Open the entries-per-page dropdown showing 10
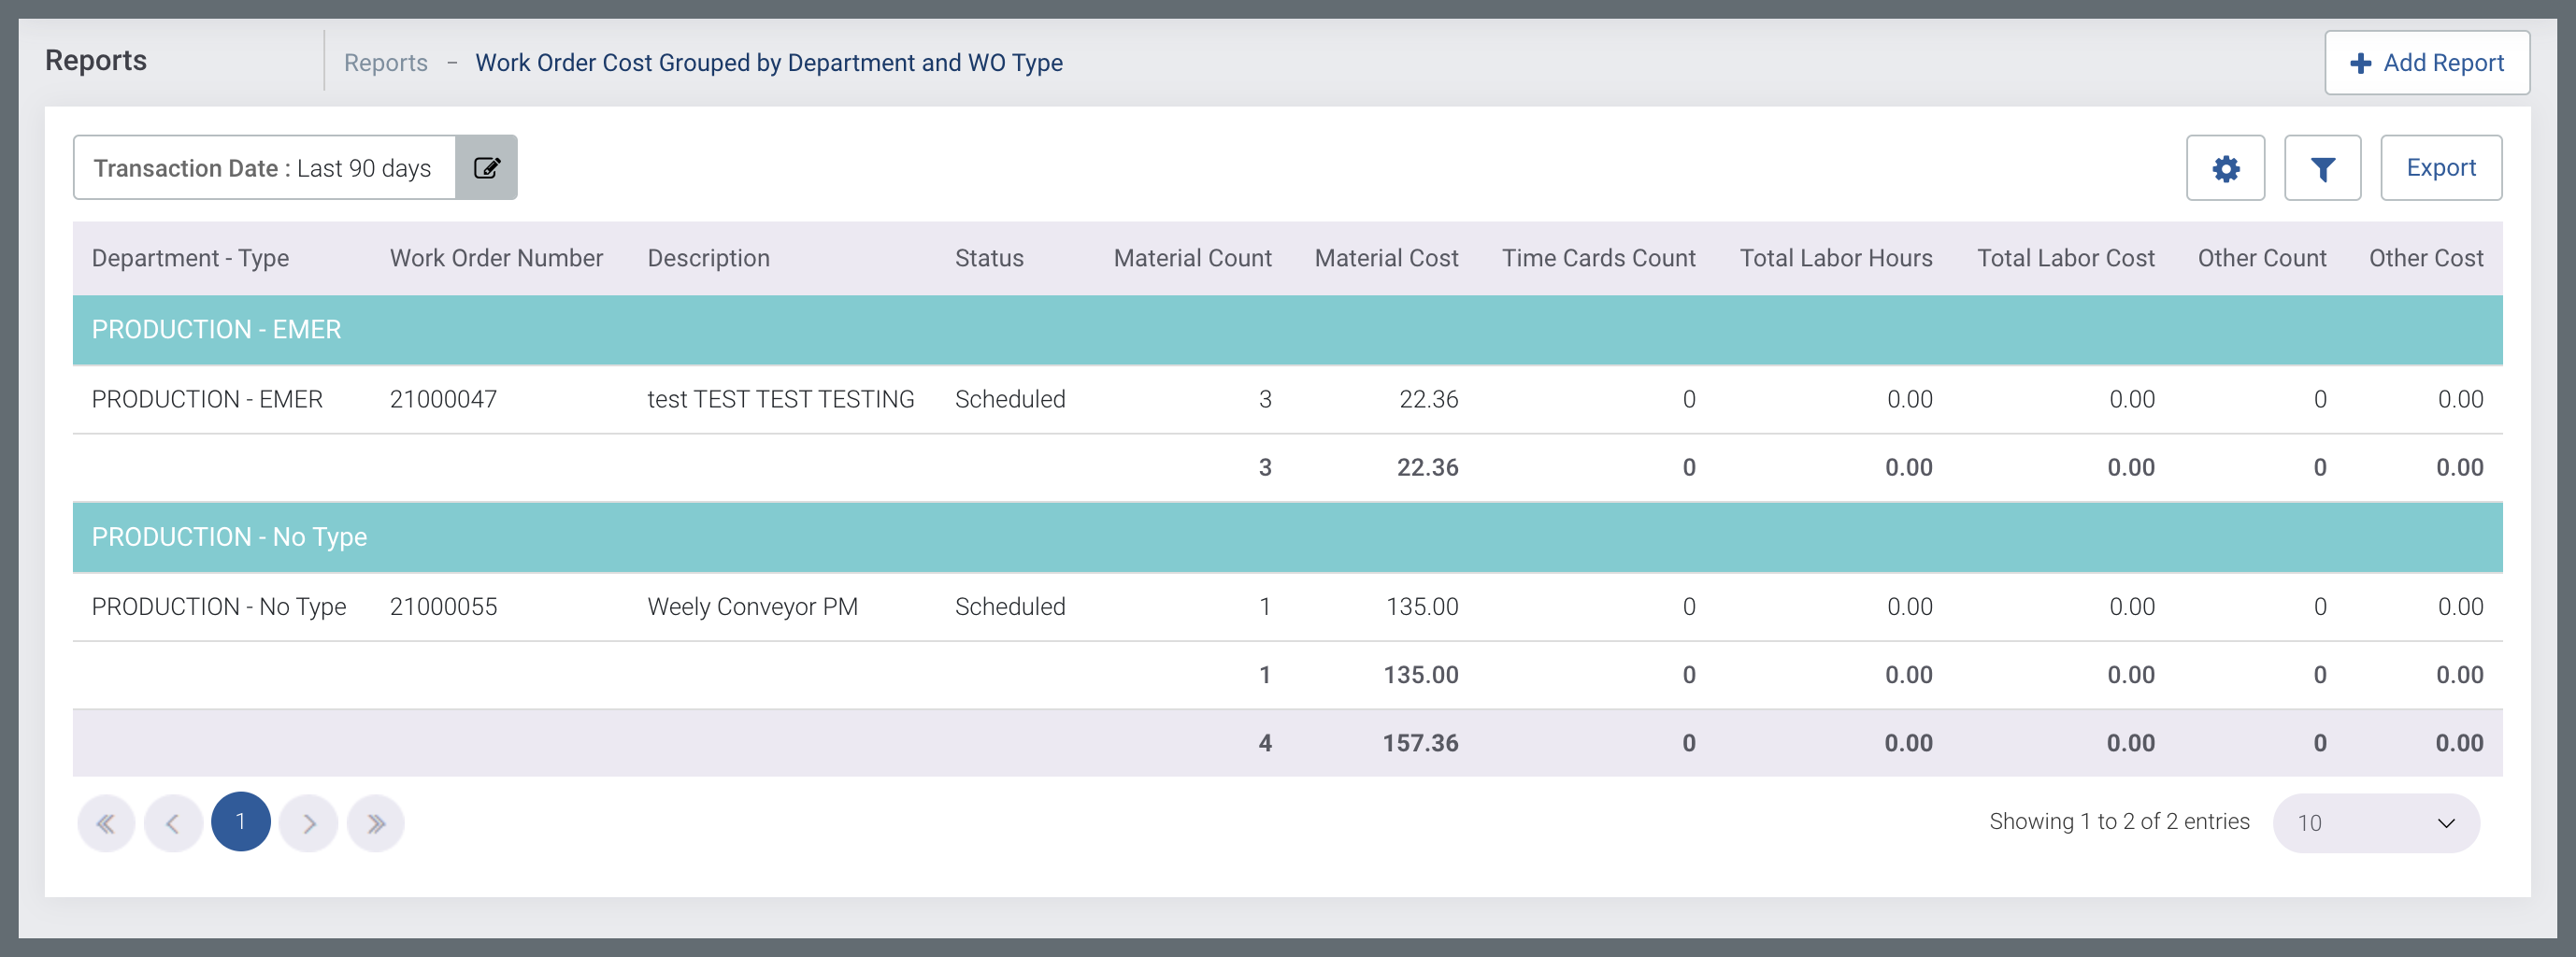Screen dimensions: 2576x957 [x=2376, y=823]
